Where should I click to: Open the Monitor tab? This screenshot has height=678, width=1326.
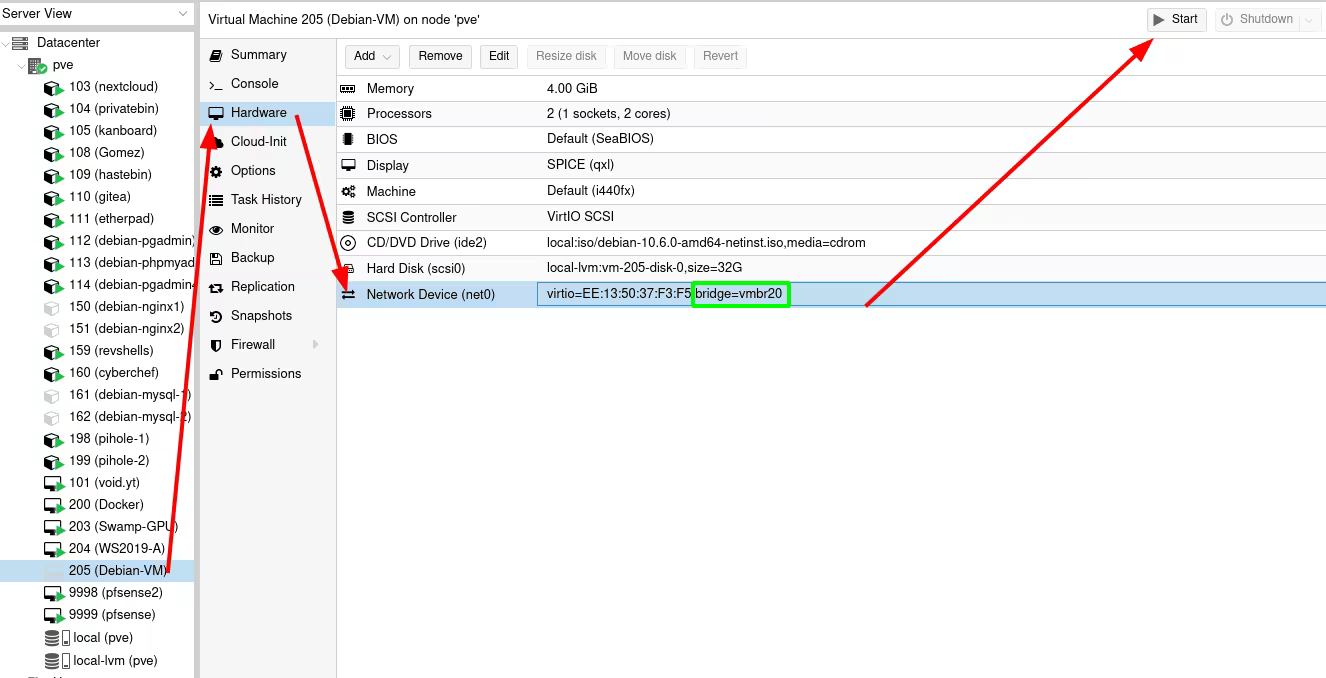252,229
